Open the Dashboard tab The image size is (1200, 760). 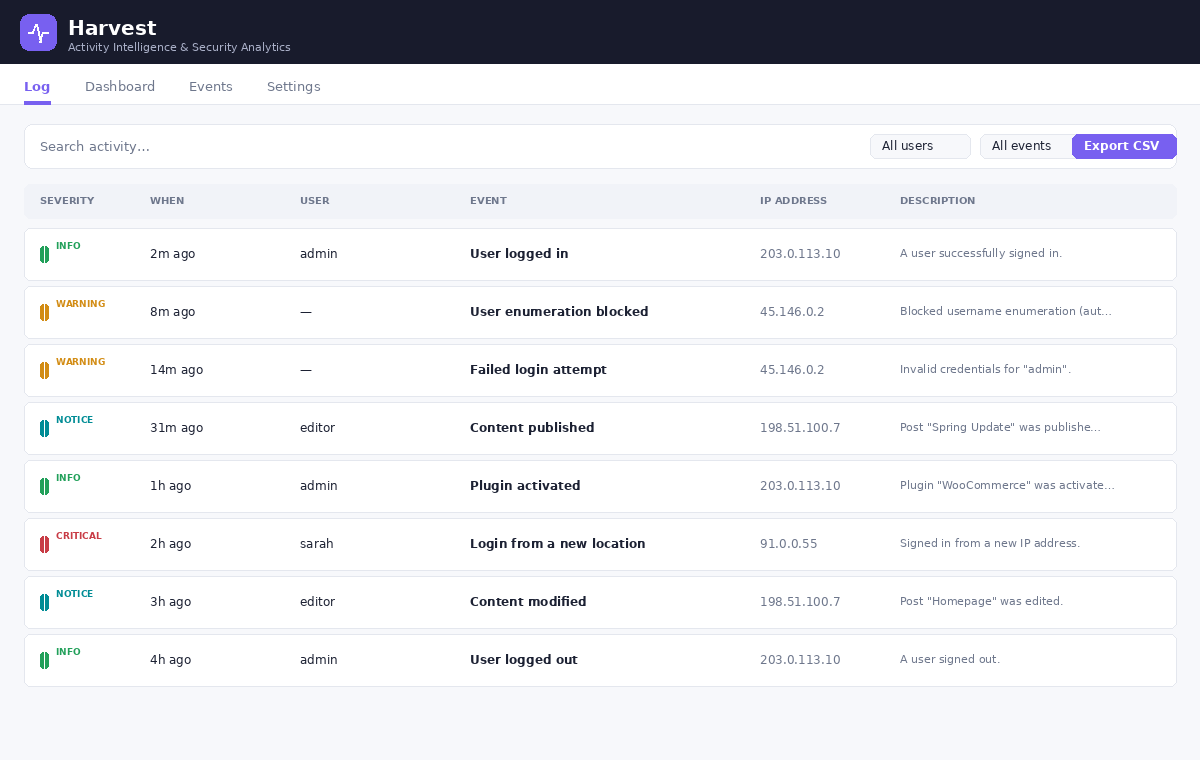click(x=120, y=87)
